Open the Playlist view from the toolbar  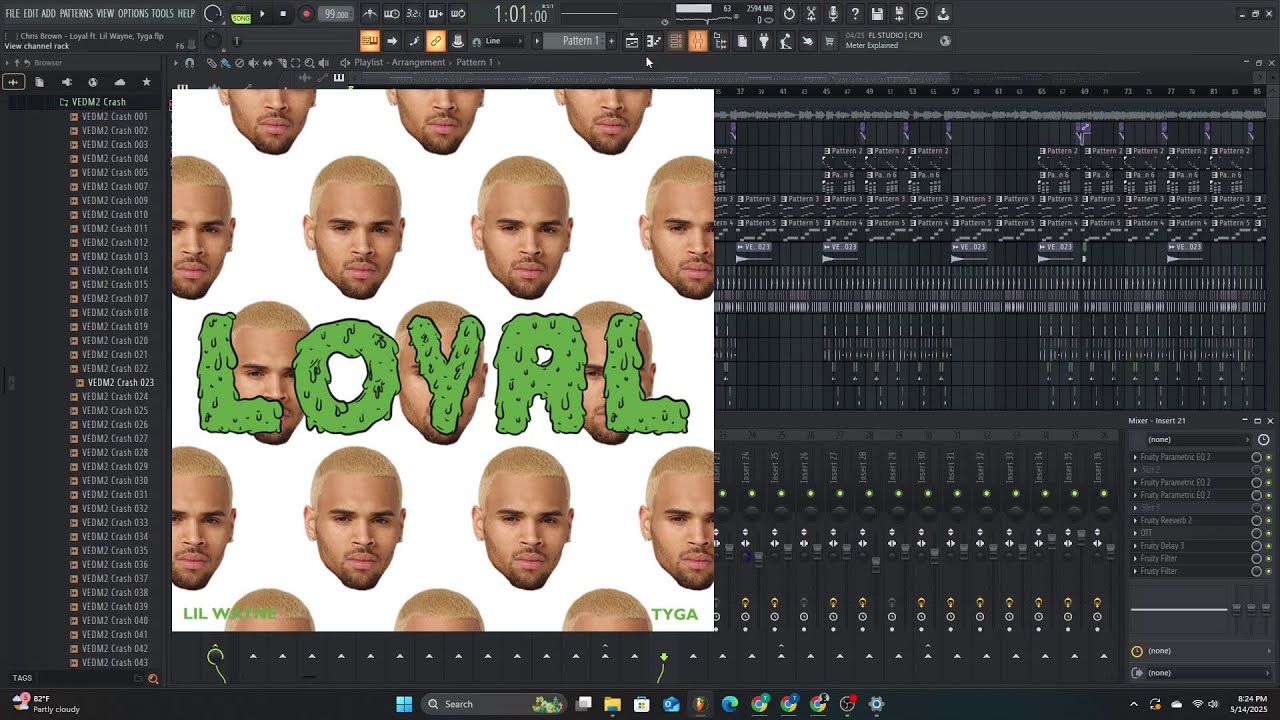pos(631,41)
